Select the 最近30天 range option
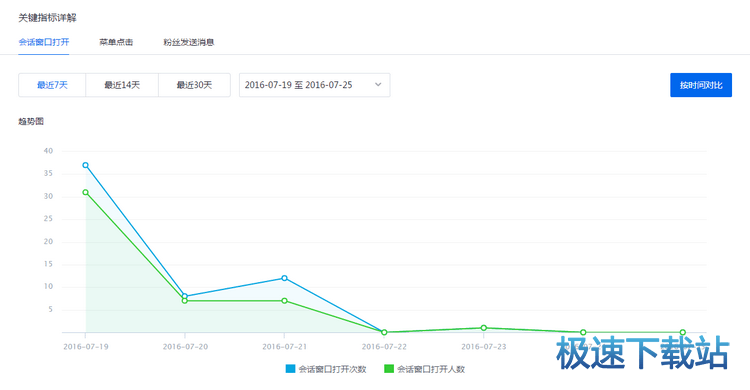The width and height of the screenshot is (750, 390). pos(194,85)
